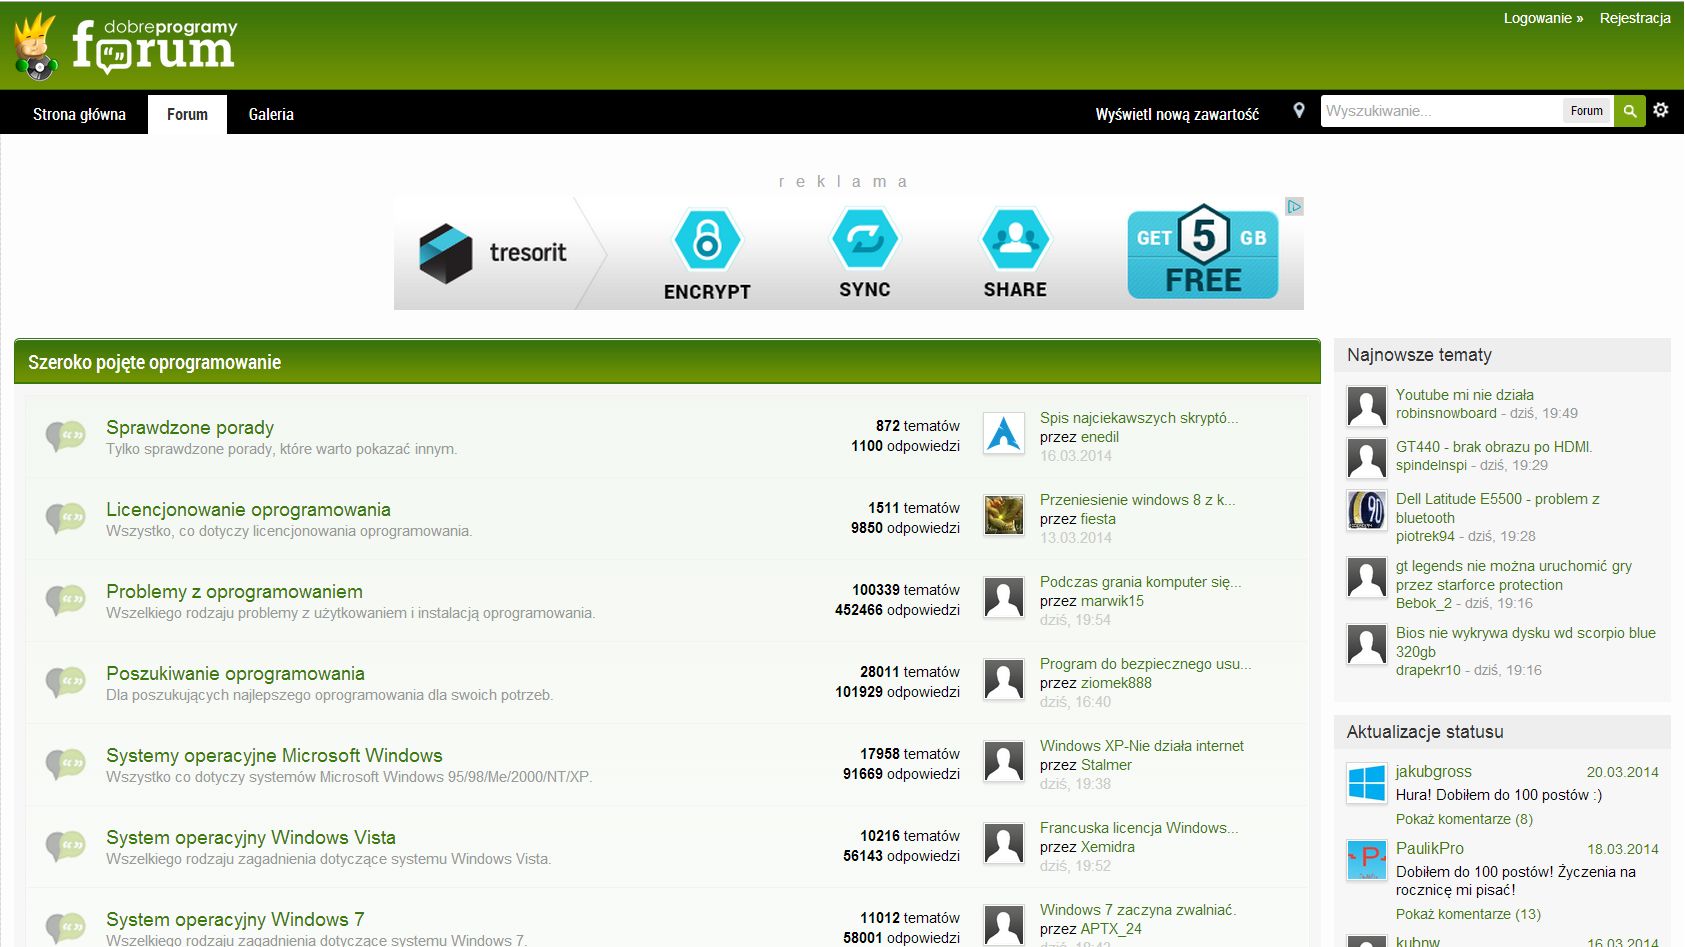Open Poszukiwanie oprogramowania forum
This screenshot has width=1685, height=947.
click(x=235, y=673)
